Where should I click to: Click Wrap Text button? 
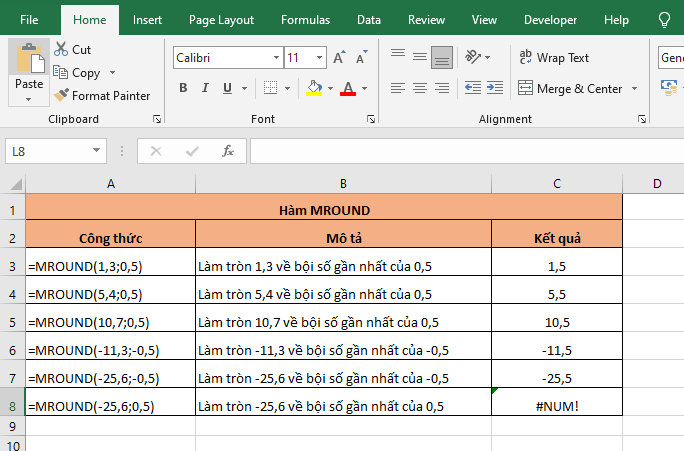(554, 58)
